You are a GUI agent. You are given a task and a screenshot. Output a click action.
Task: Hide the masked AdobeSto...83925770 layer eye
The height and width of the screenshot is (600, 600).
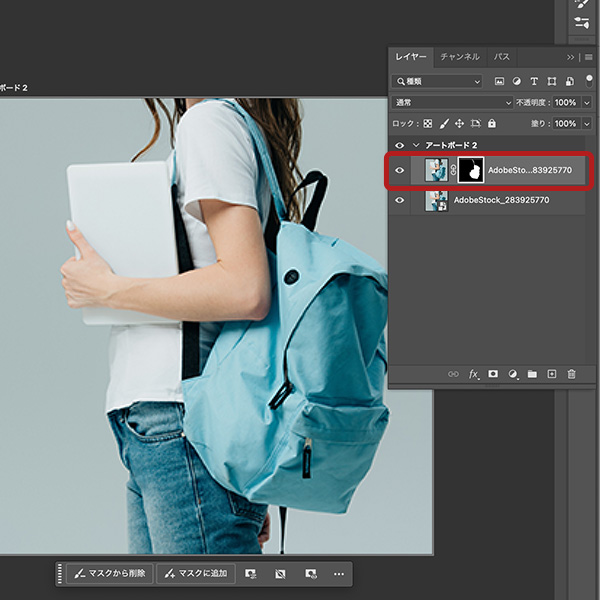pyautogui.click(x=400, y=171)
